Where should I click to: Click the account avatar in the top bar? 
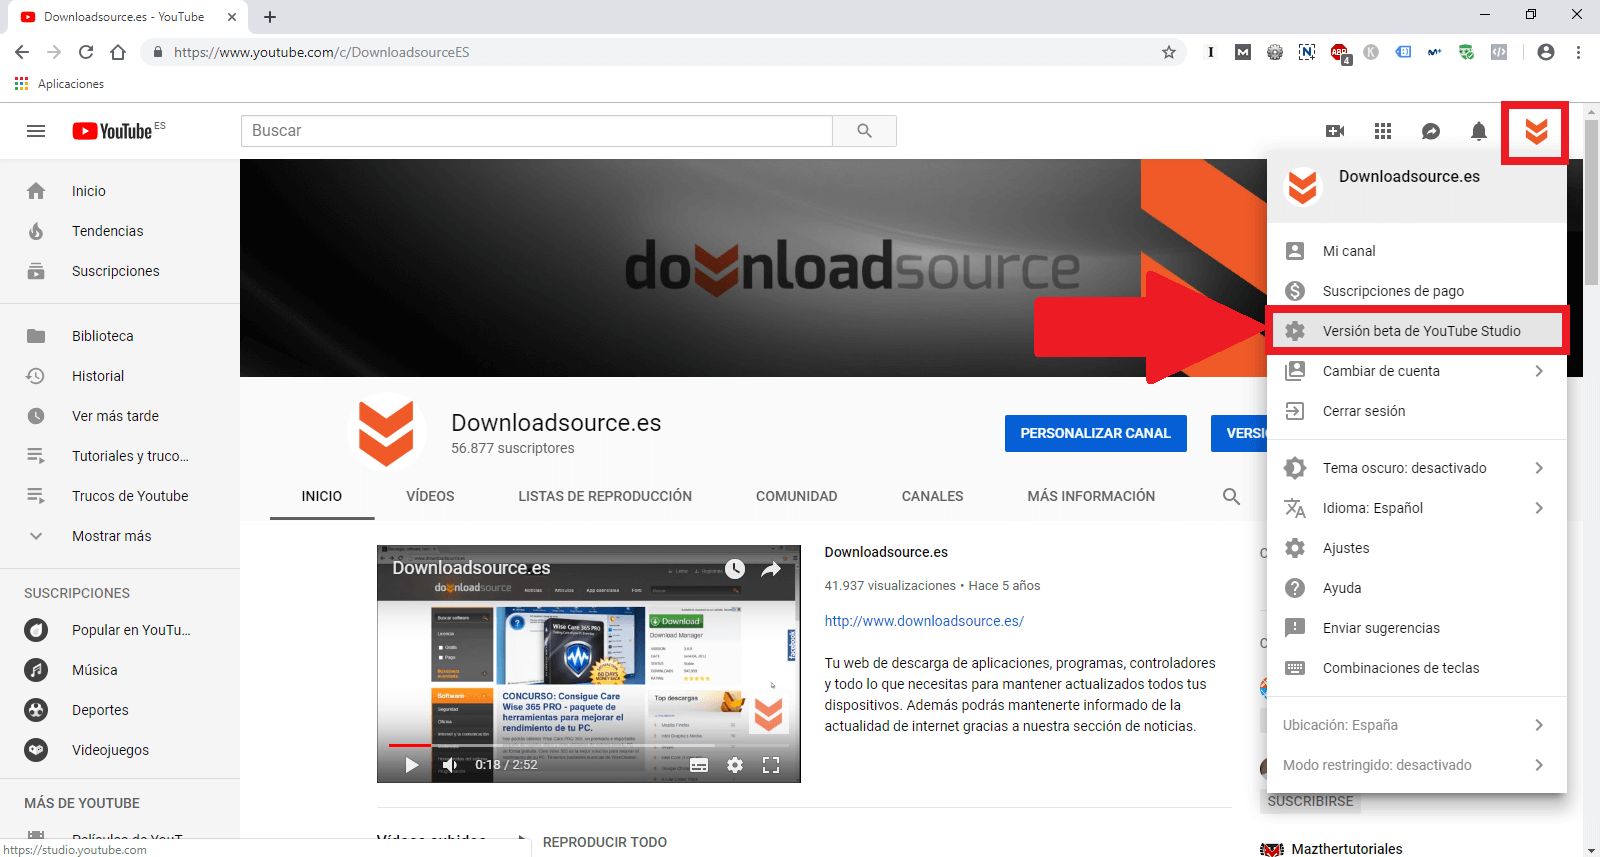(x=1536, y=131)
